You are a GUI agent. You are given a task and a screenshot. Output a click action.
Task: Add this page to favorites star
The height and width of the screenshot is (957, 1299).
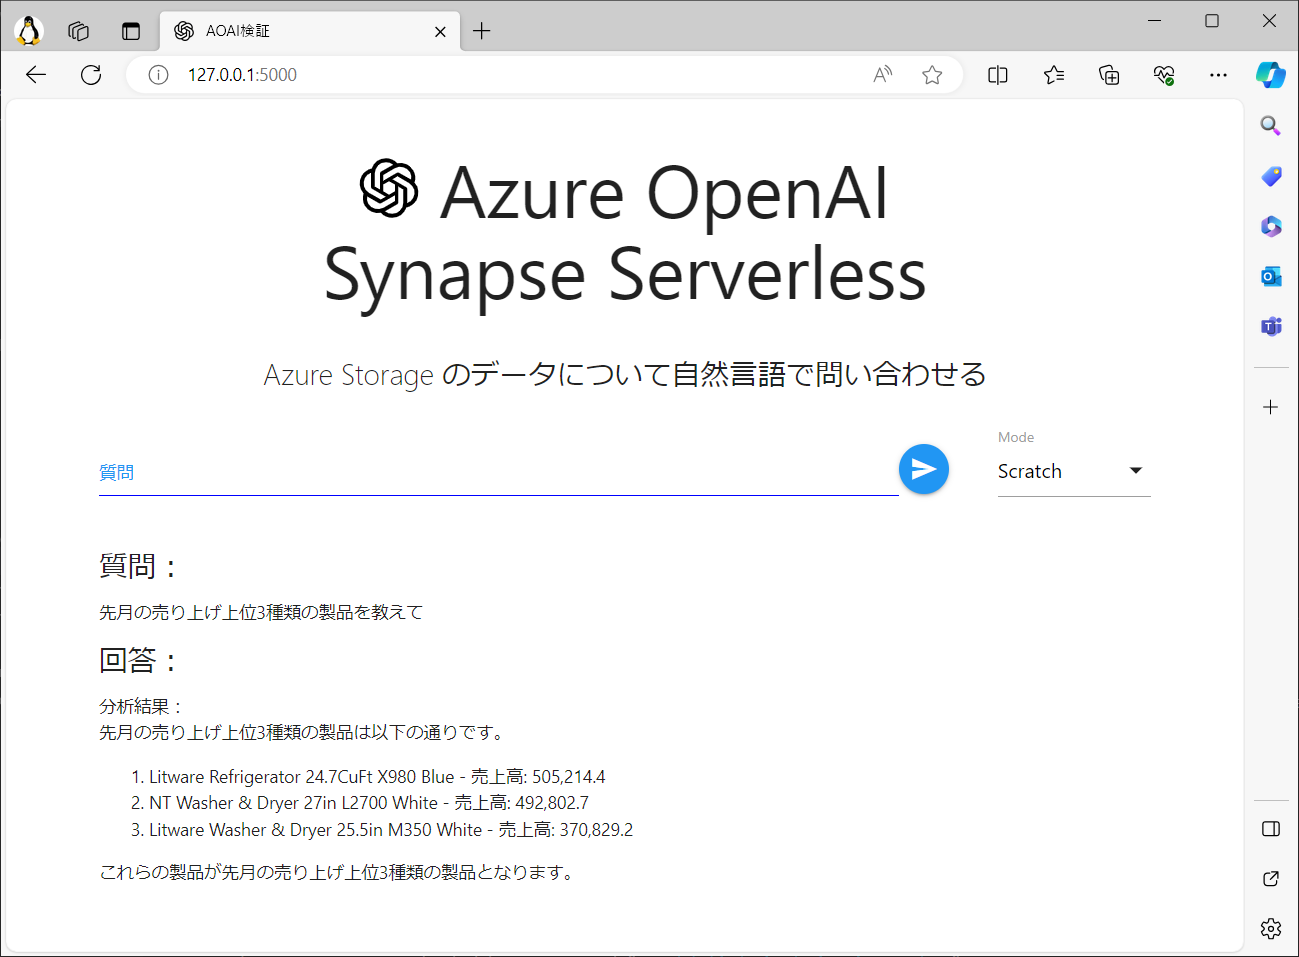click(x=932, y=75)
